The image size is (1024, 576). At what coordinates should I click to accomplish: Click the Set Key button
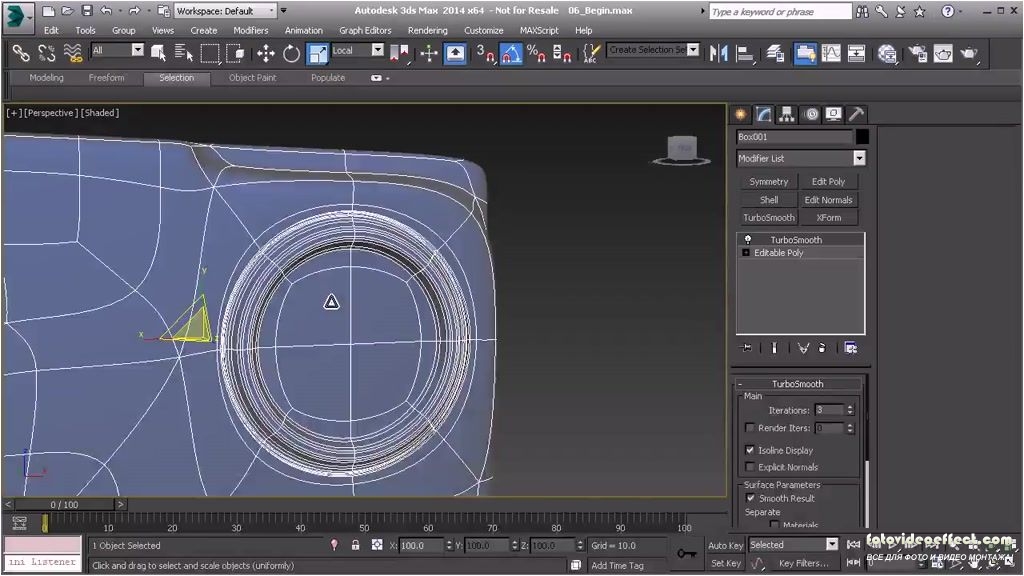[726, 563]
